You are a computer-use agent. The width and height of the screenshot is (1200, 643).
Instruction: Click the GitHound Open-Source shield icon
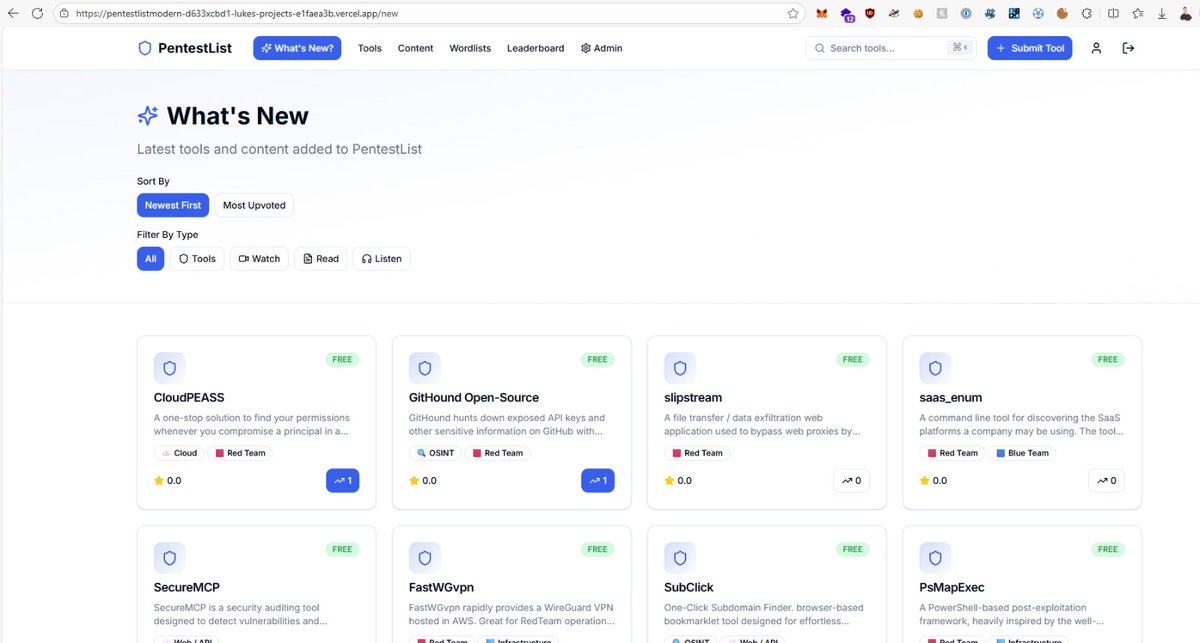(x=425, y=368)
